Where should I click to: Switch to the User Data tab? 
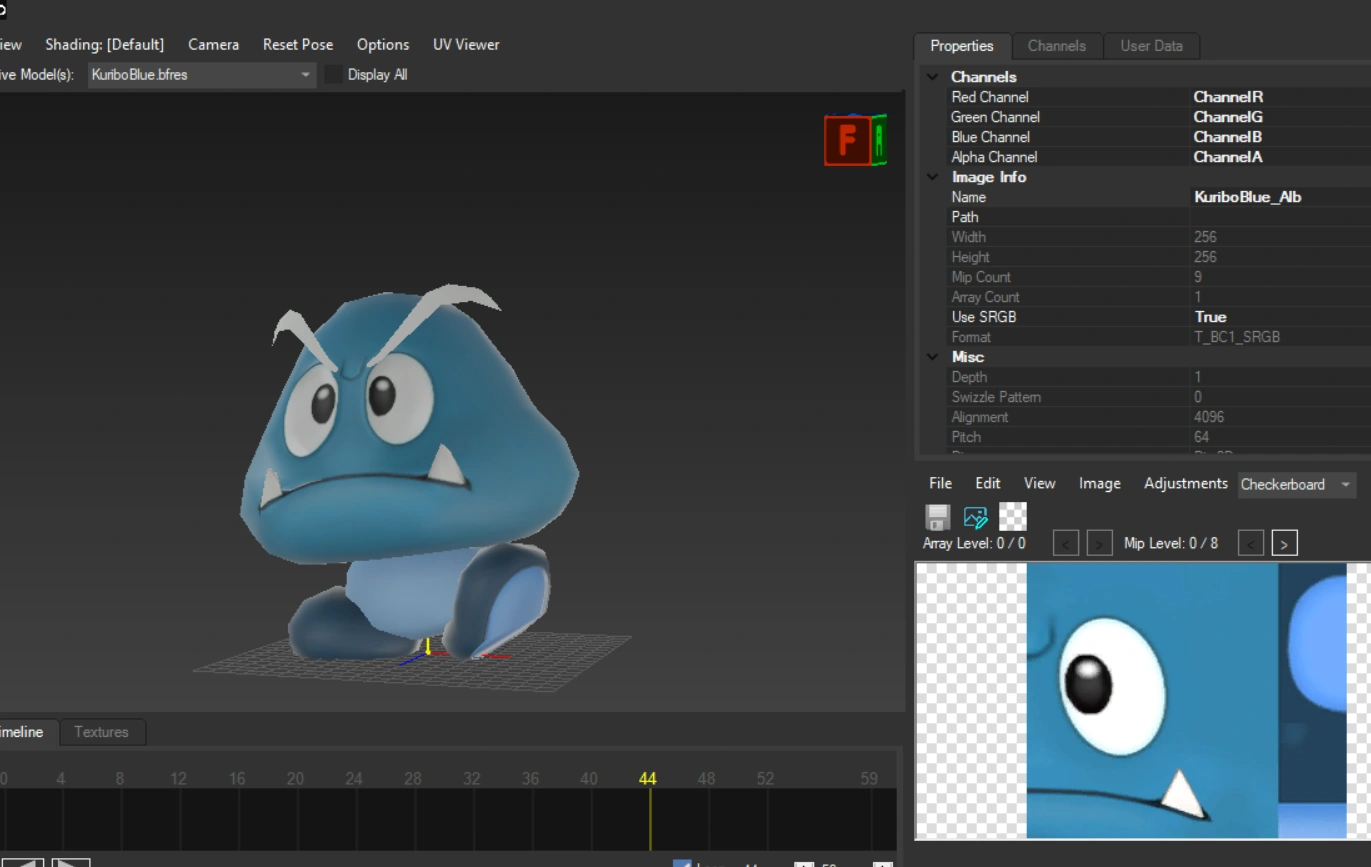(x=1151, y=46)
